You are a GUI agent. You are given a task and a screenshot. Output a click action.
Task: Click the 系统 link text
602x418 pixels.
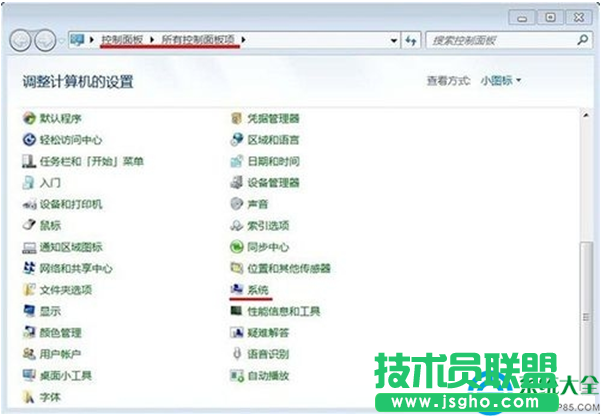[x=258, y=290]
